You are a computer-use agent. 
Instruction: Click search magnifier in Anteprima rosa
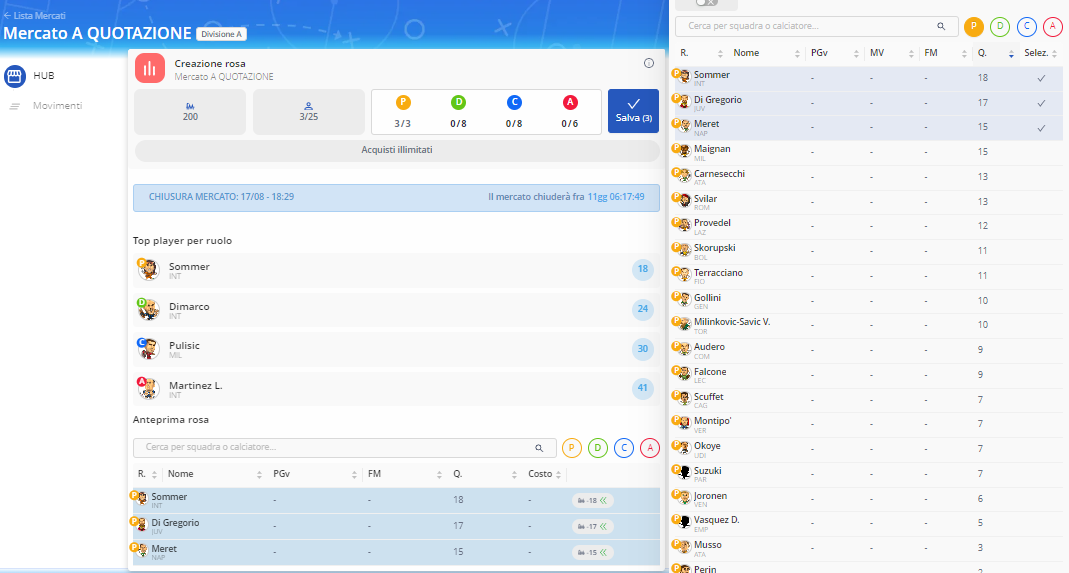click(539, 448)
